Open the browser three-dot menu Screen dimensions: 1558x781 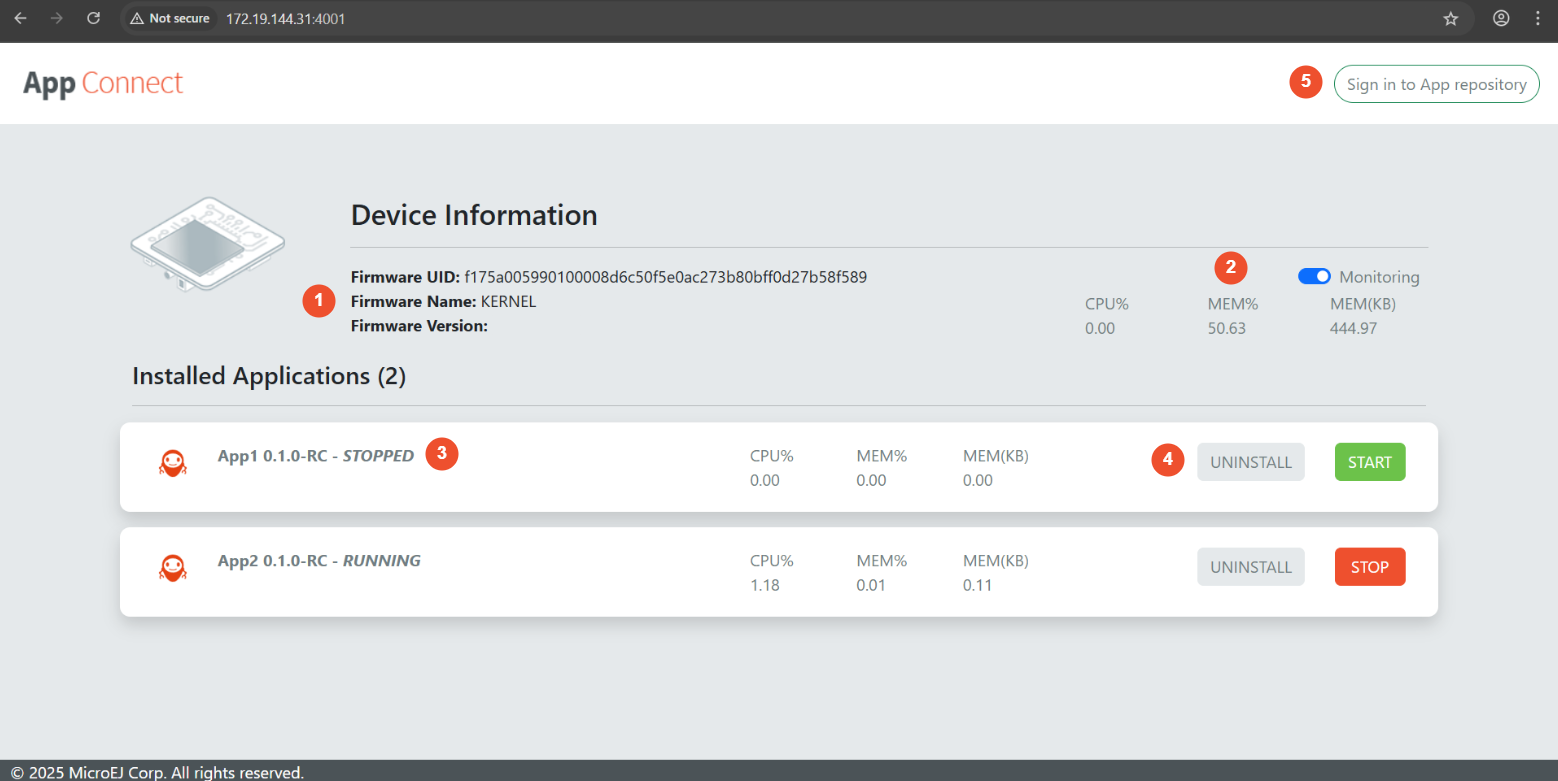coord(1537,18)
